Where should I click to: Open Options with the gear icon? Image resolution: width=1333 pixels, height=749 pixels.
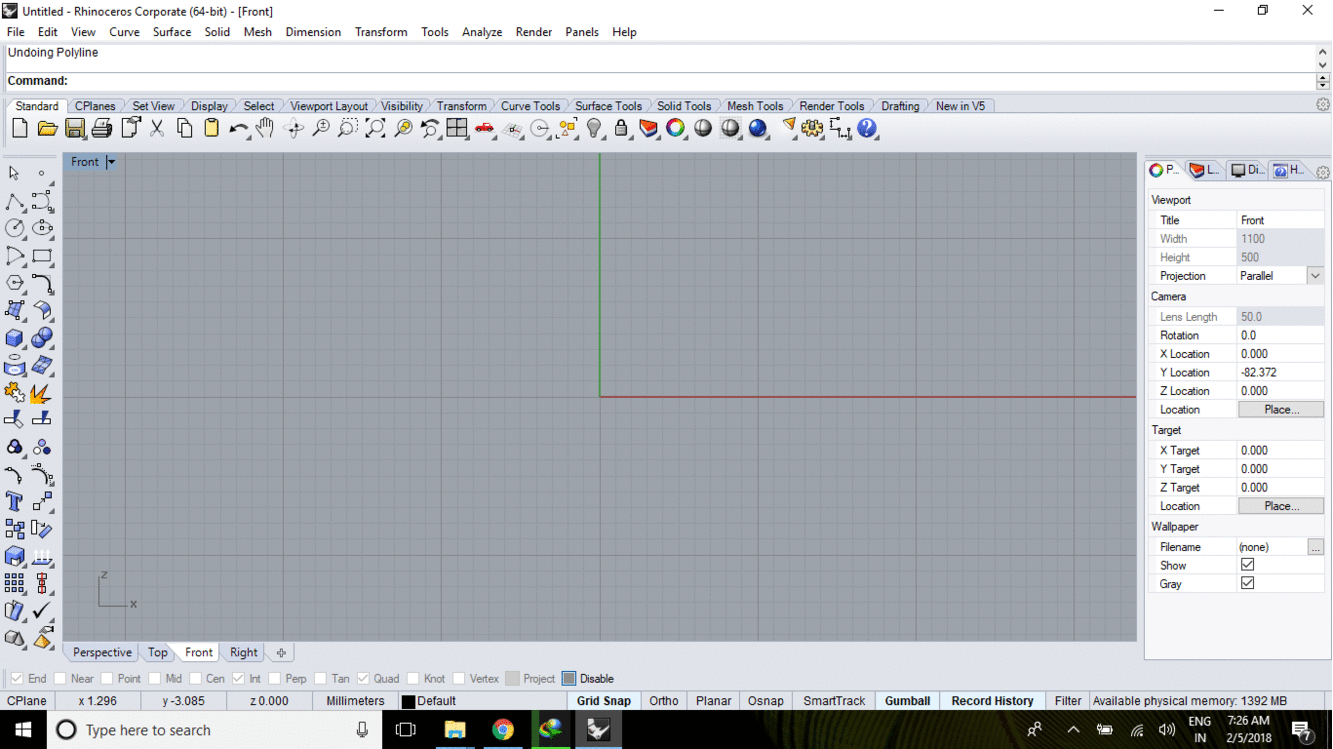click(x=812, y=128)
